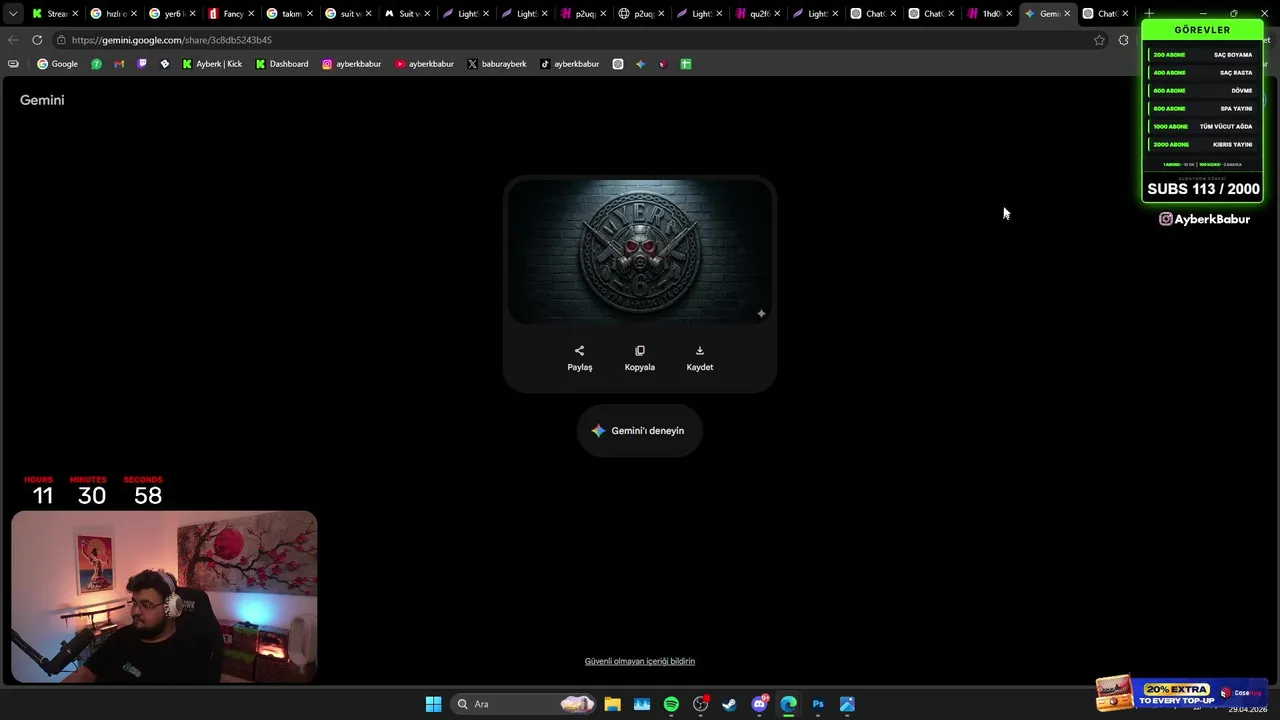Open the baburayberk X bookmark

[497, 64]
